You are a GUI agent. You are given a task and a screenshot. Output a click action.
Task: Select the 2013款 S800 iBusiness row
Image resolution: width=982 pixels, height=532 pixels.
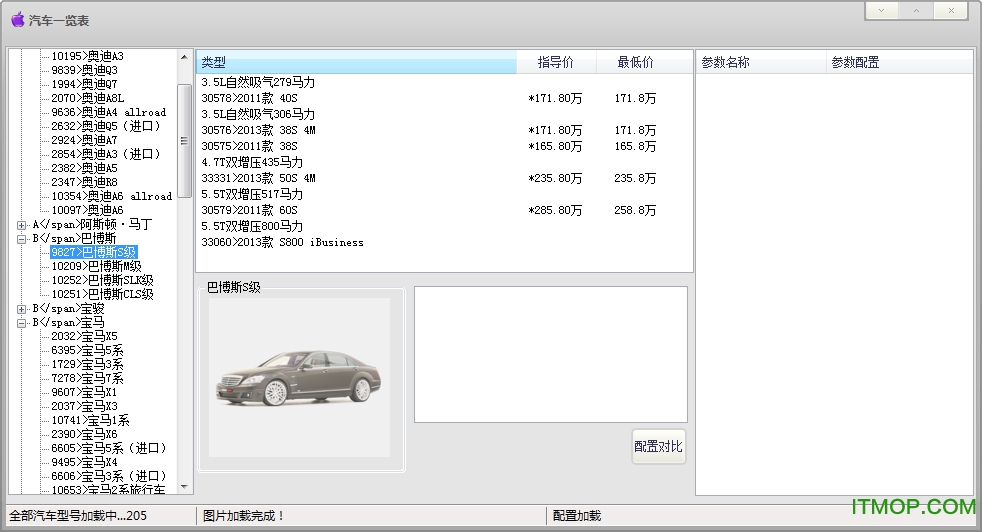[x=283, y=243]
